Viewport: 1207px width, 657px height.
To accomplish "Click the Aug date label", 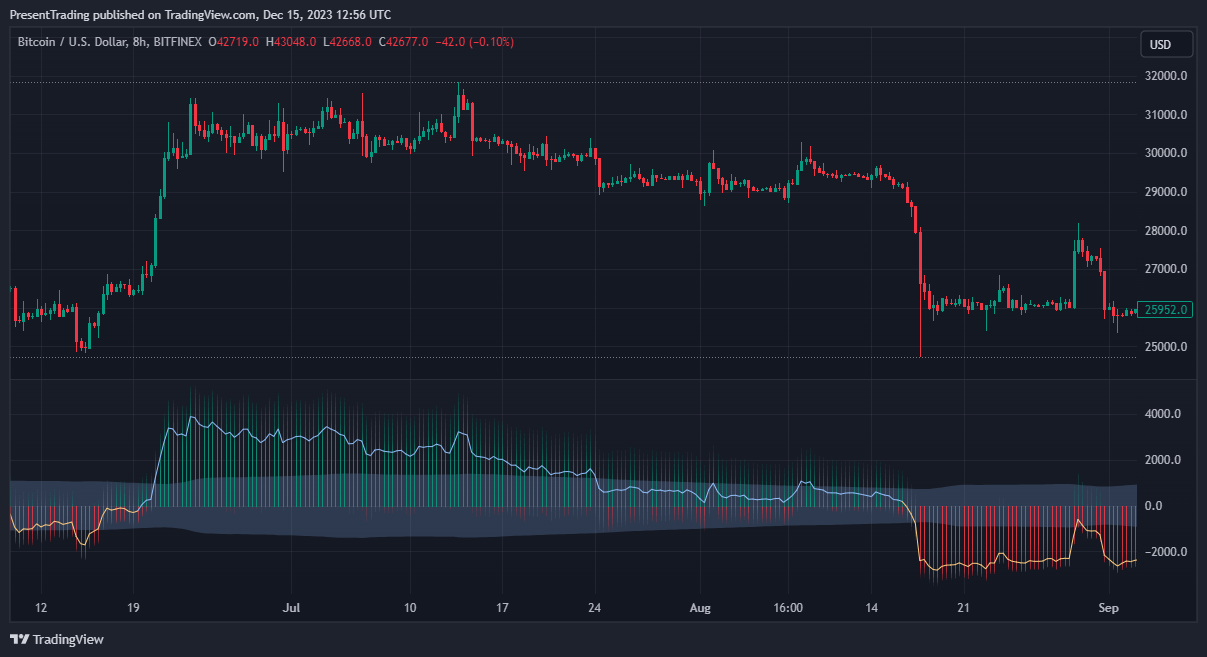I will tap(700, 607).
